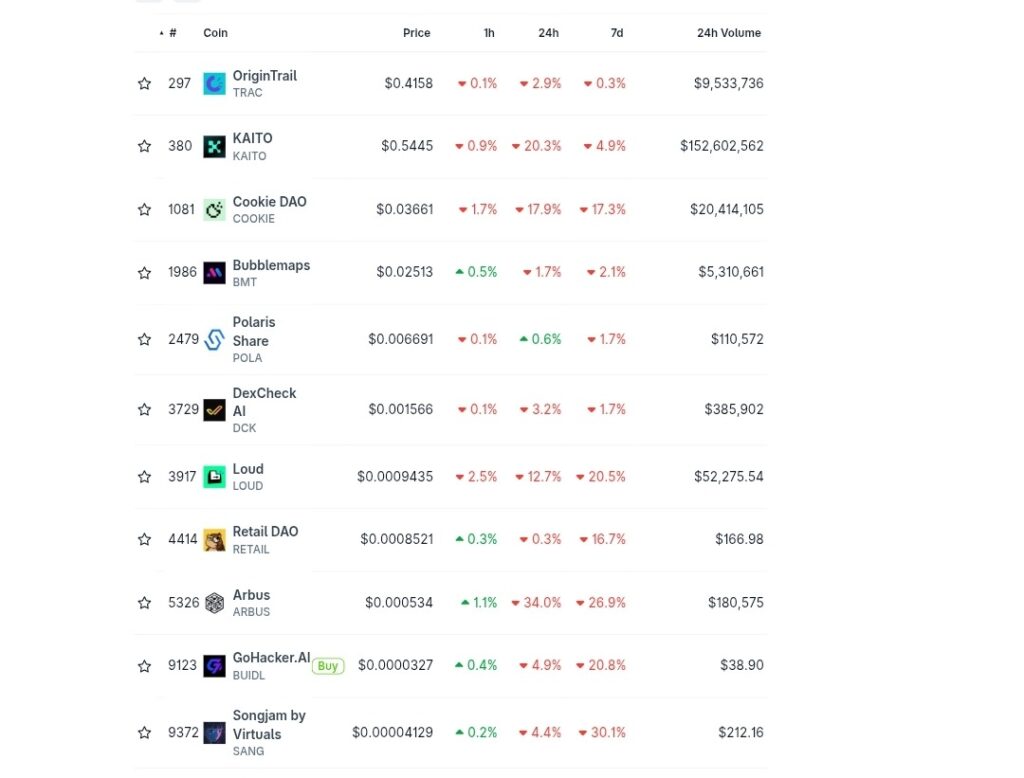Screen dimensions: 1024x778
Task: Click the sort arrow beside the # header
Action: (161, 32)
